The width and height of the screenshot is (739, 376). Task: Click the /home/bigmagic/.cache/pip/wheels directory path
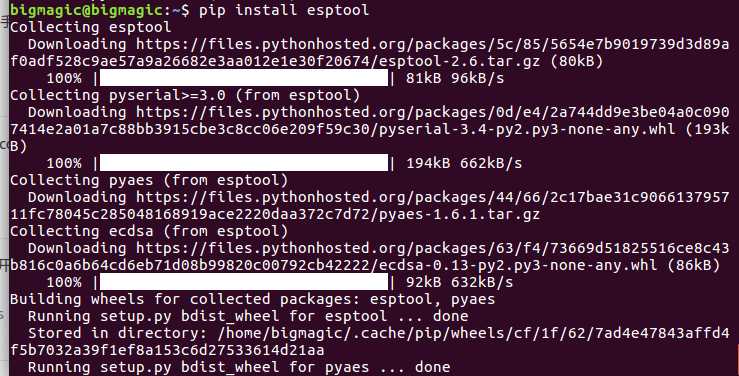pos(370,342)
